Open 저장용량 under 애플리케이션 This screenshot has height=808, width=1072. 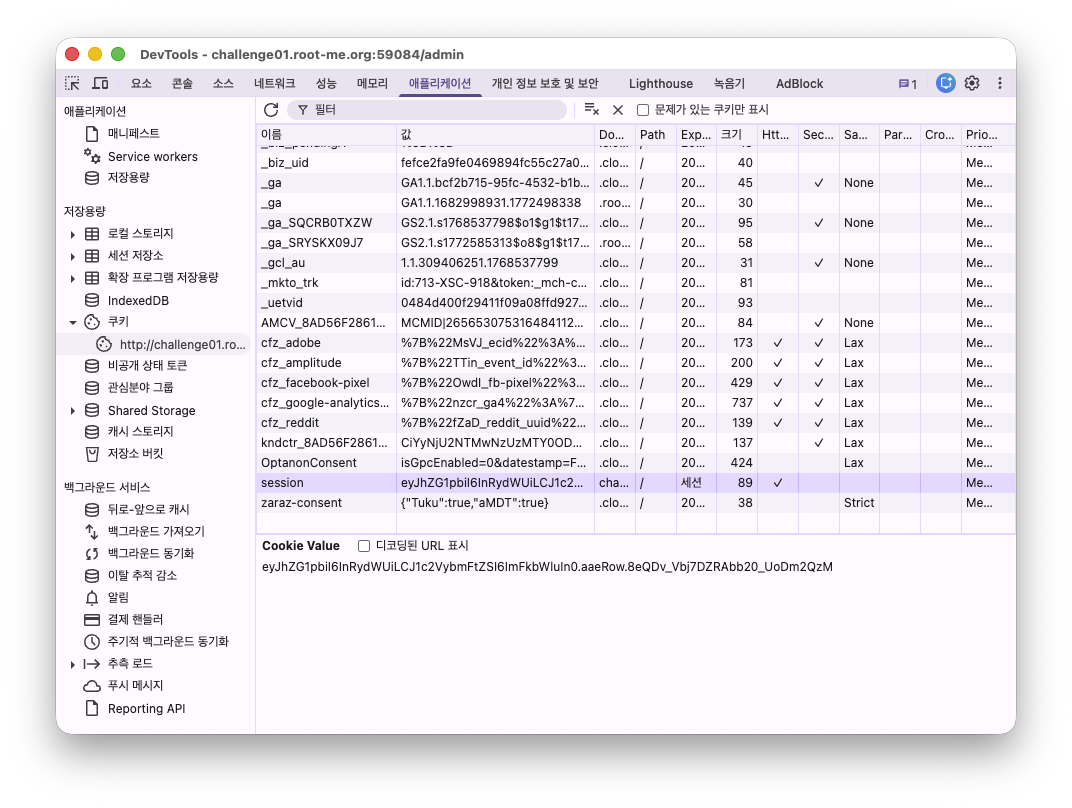[x=128, y=178]
